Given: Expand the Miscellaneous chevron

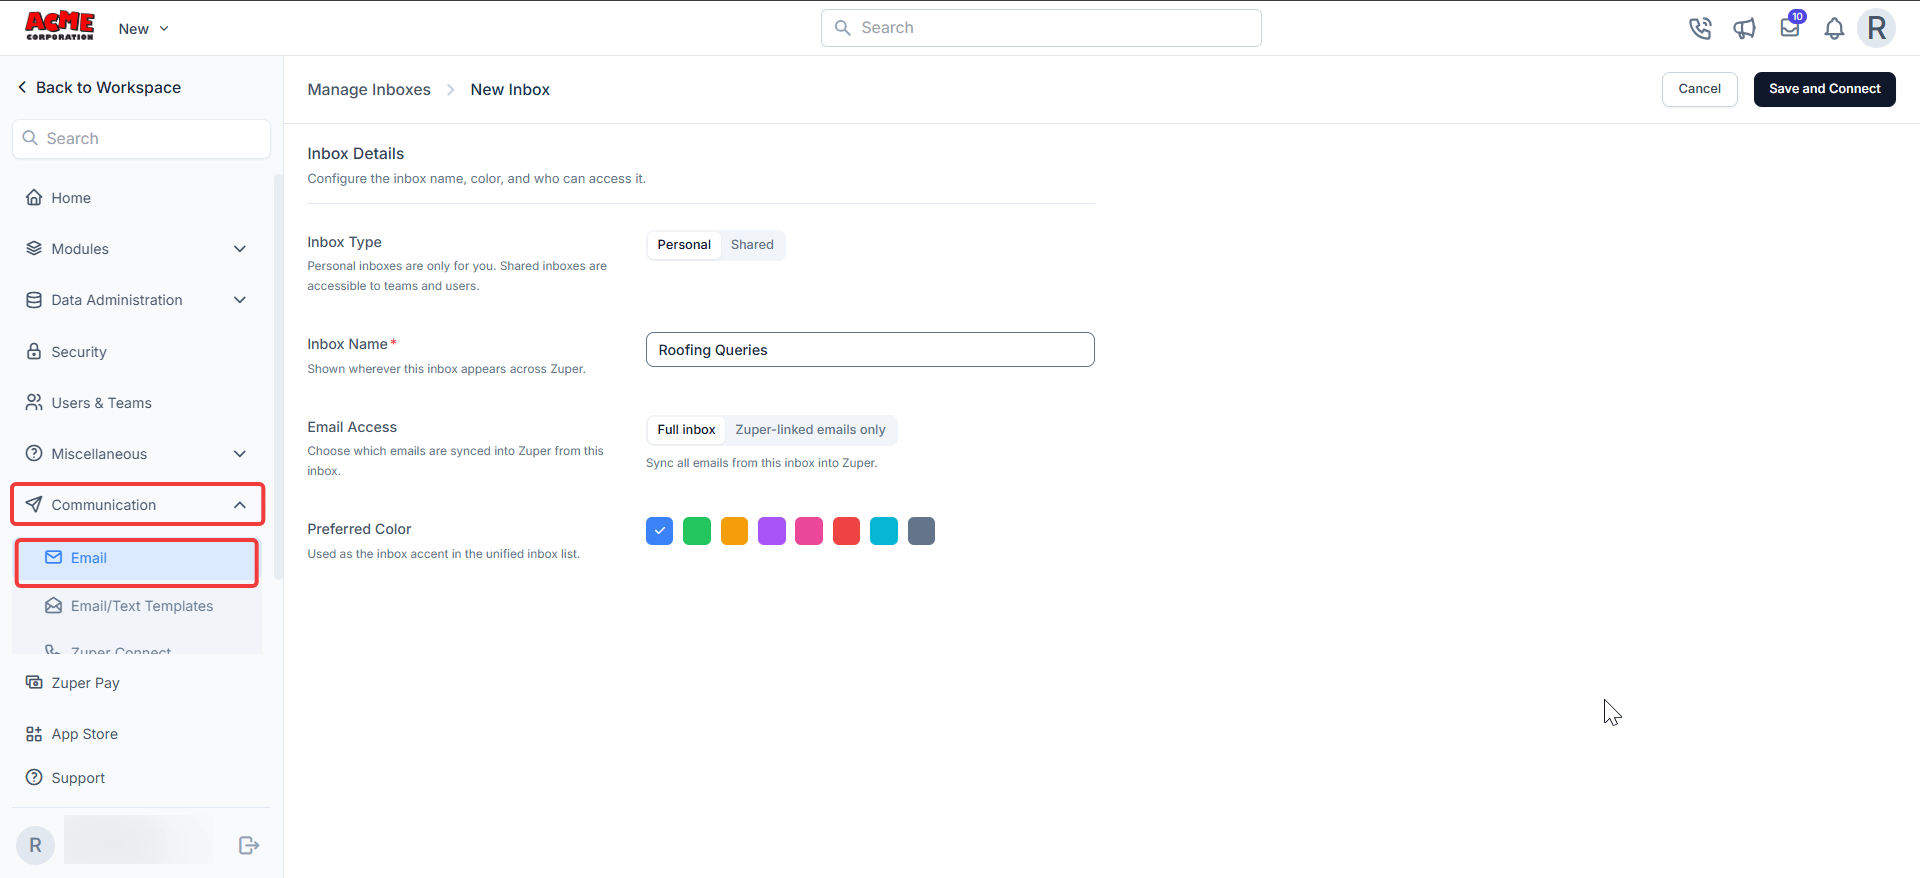Looking at the screenshot, I should (240, 453).
